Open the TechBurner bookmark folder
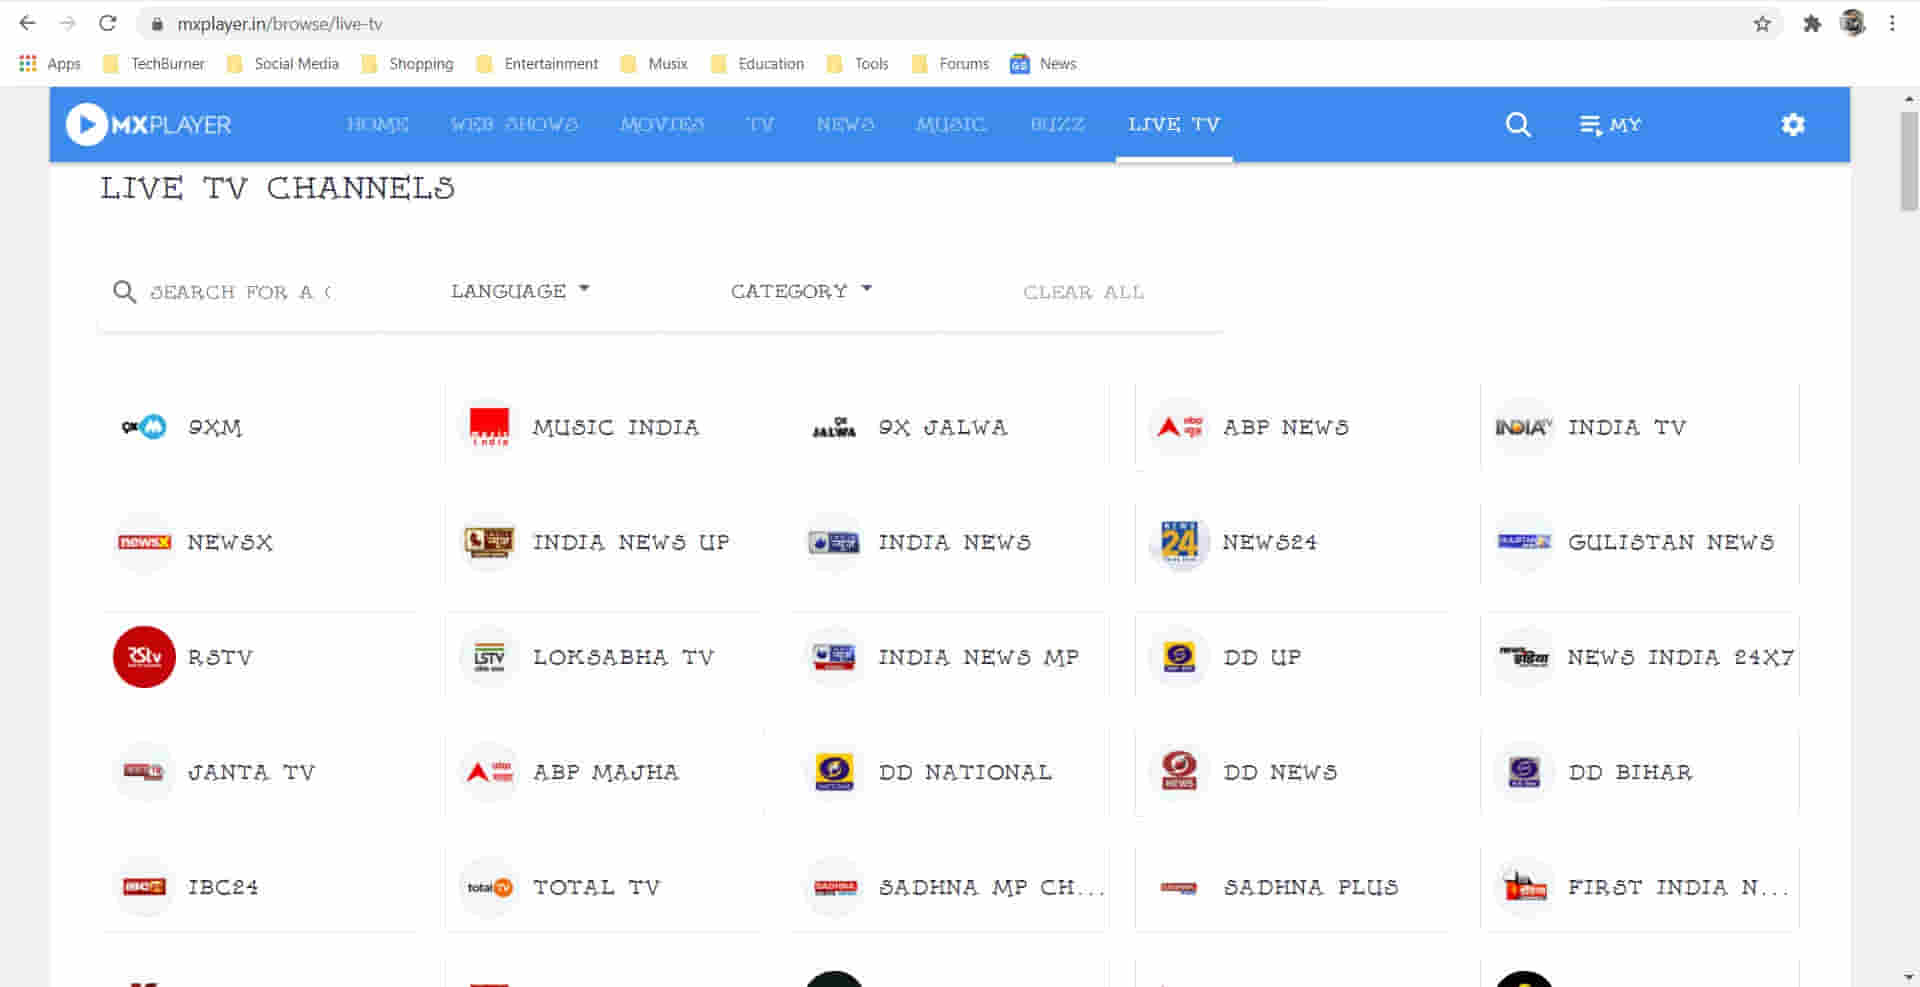Image resolution: width=1920 pixels, height=987 pixels. coord(154,64)
